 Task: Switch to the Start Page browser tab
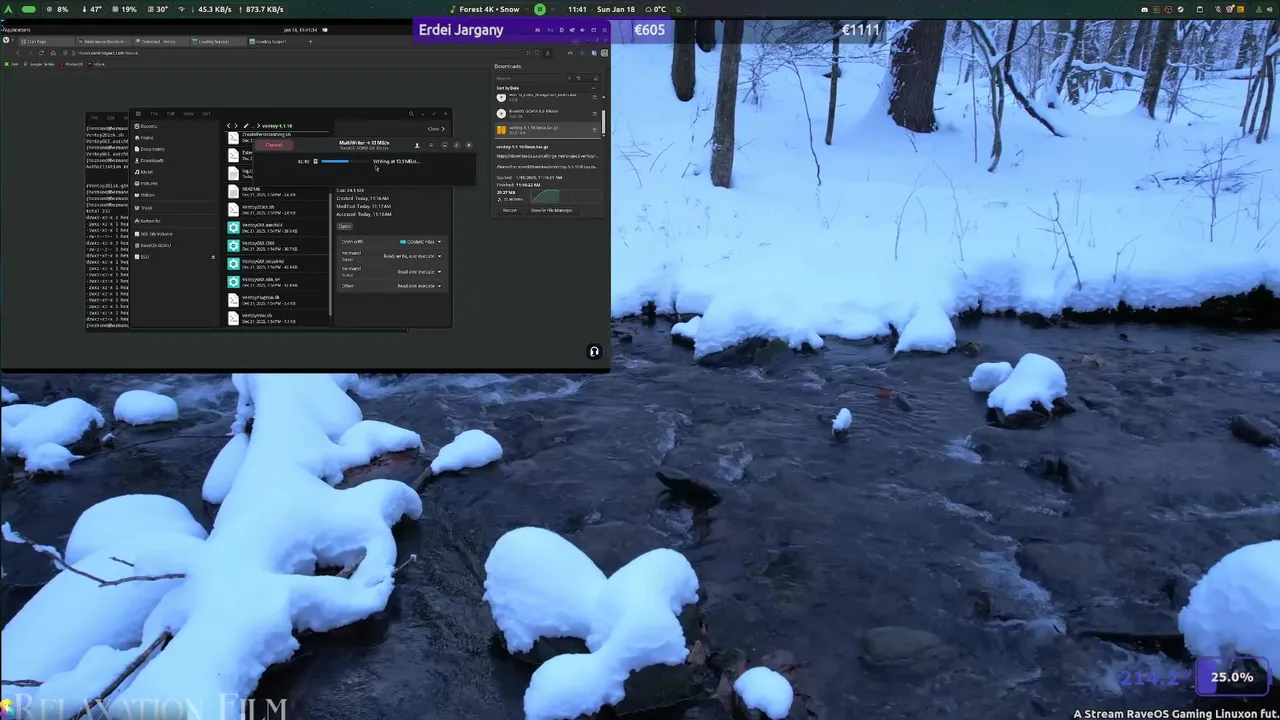point(47,42)
